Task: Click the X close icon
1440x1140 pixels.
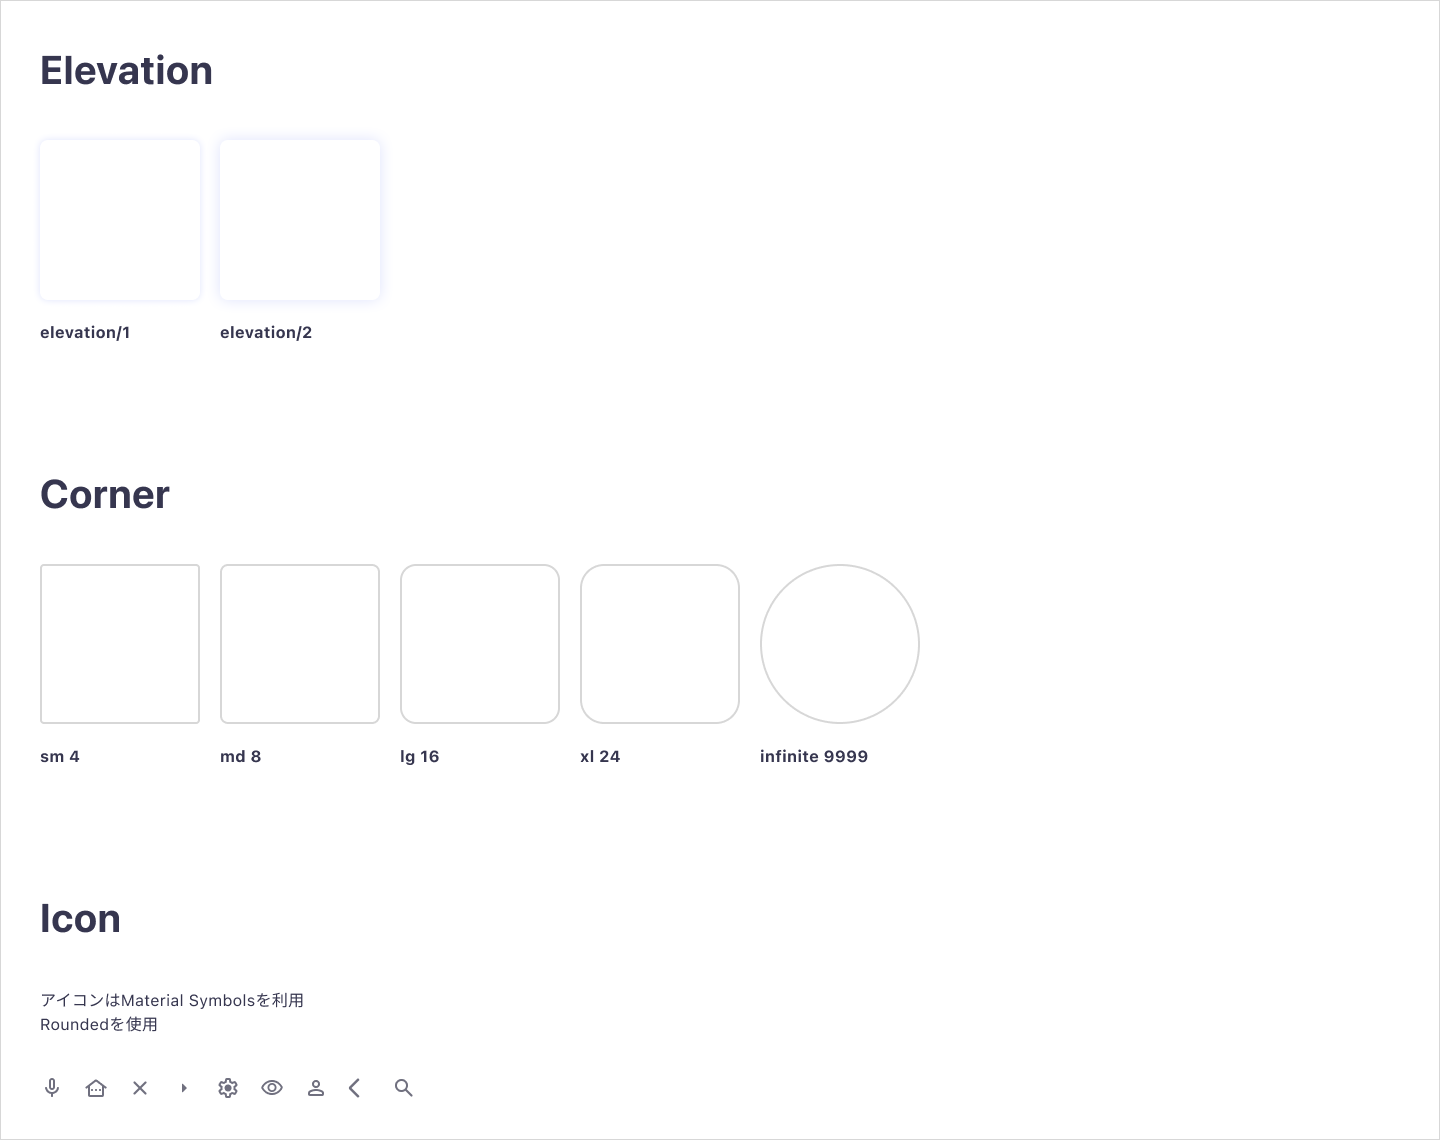Action: (140, 1088)
